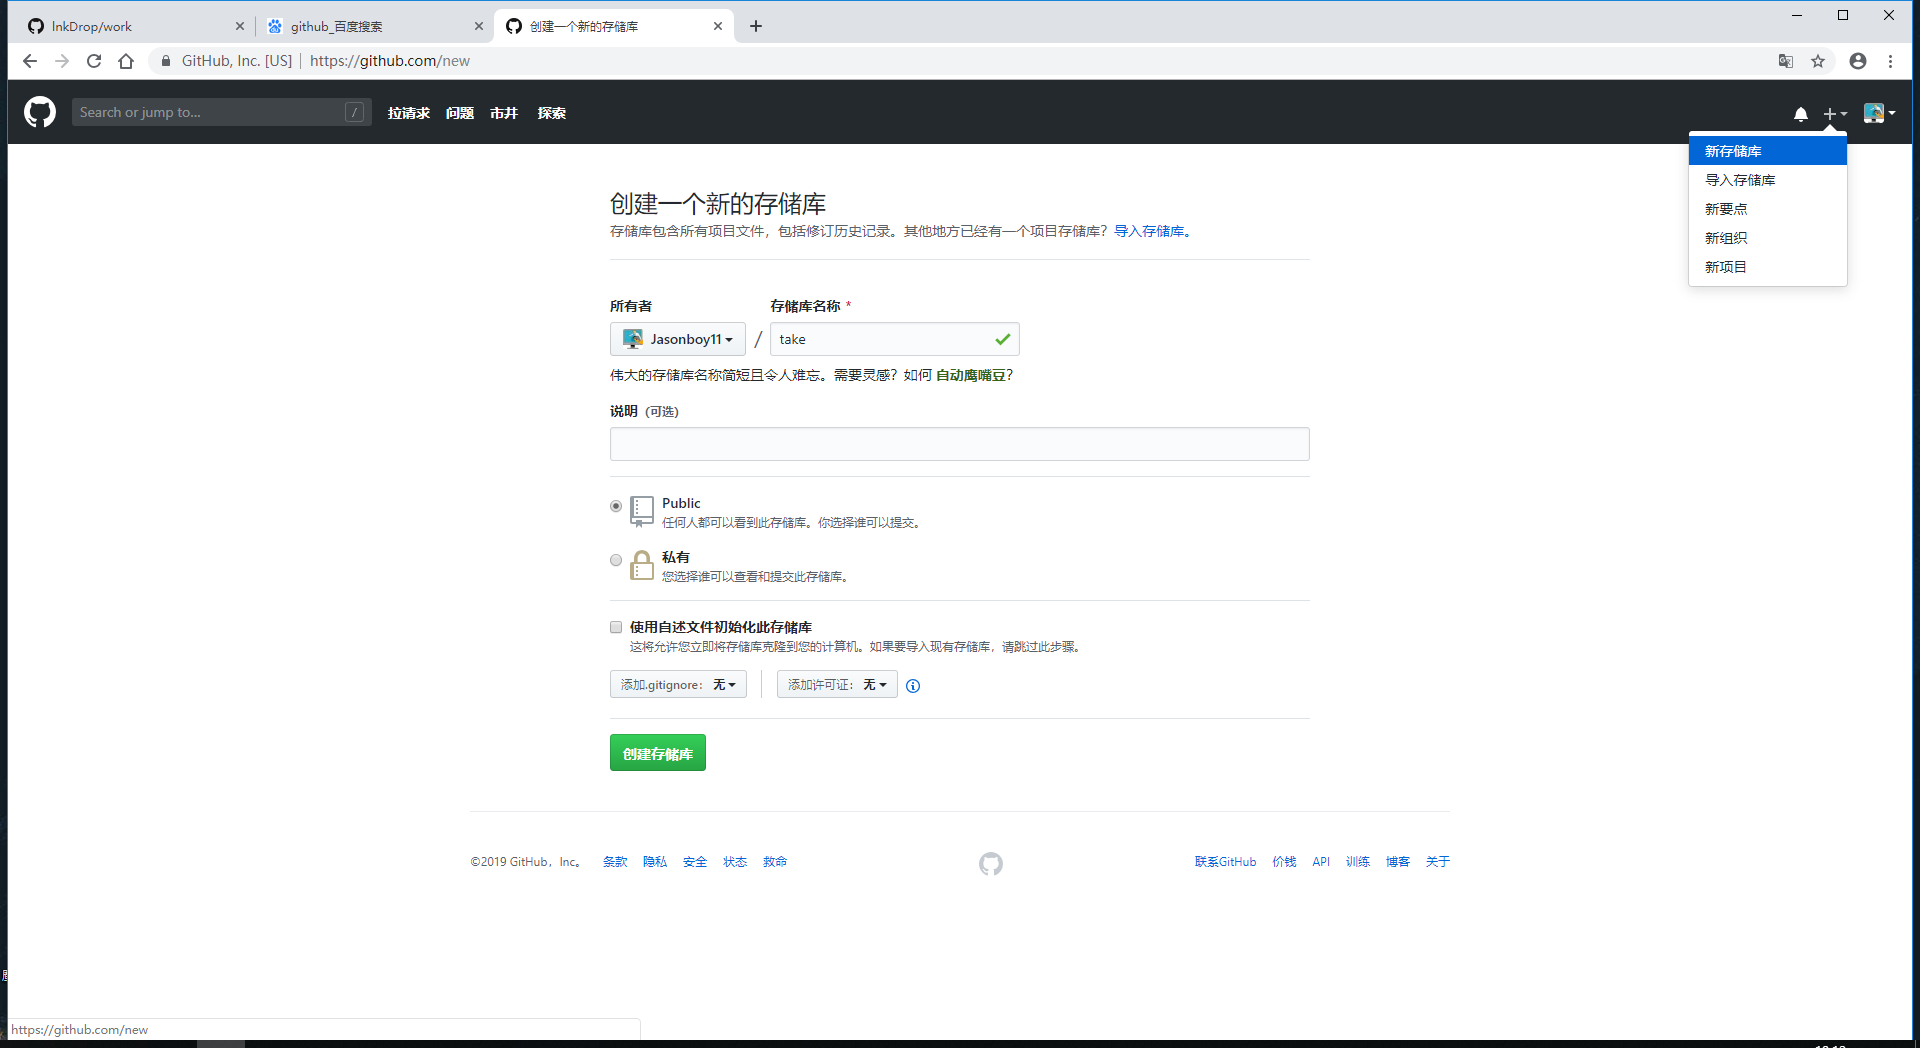The width and height of the screenshot is (1920, 1048).
Task: Open 探索 in the header nav
Action: click(552, 113)
